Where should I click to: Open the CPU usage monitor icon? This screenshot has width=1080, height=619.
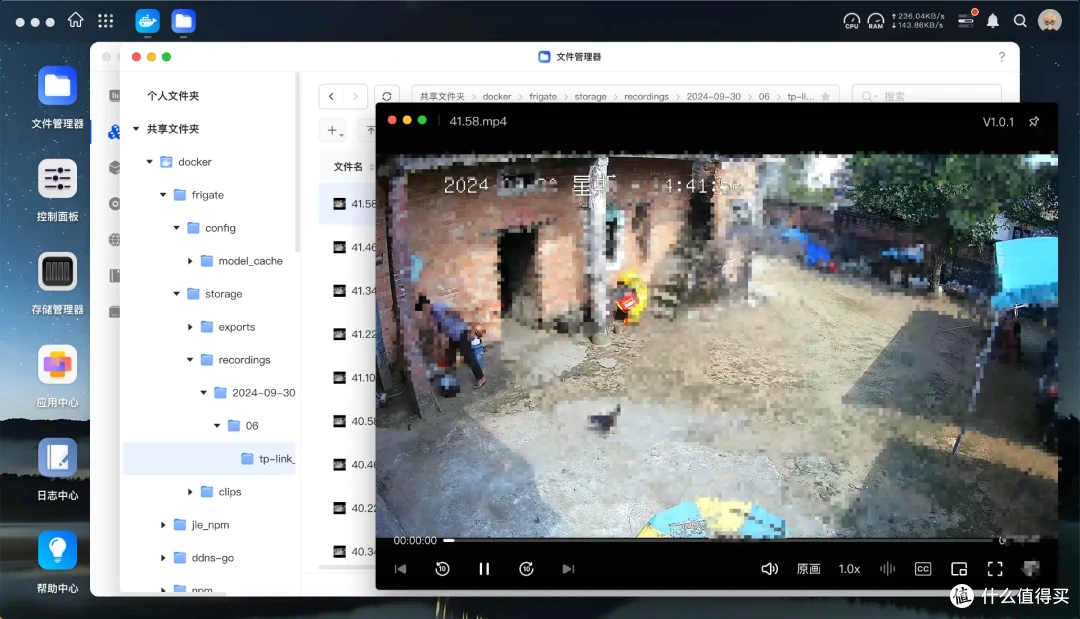coord(852,21)
